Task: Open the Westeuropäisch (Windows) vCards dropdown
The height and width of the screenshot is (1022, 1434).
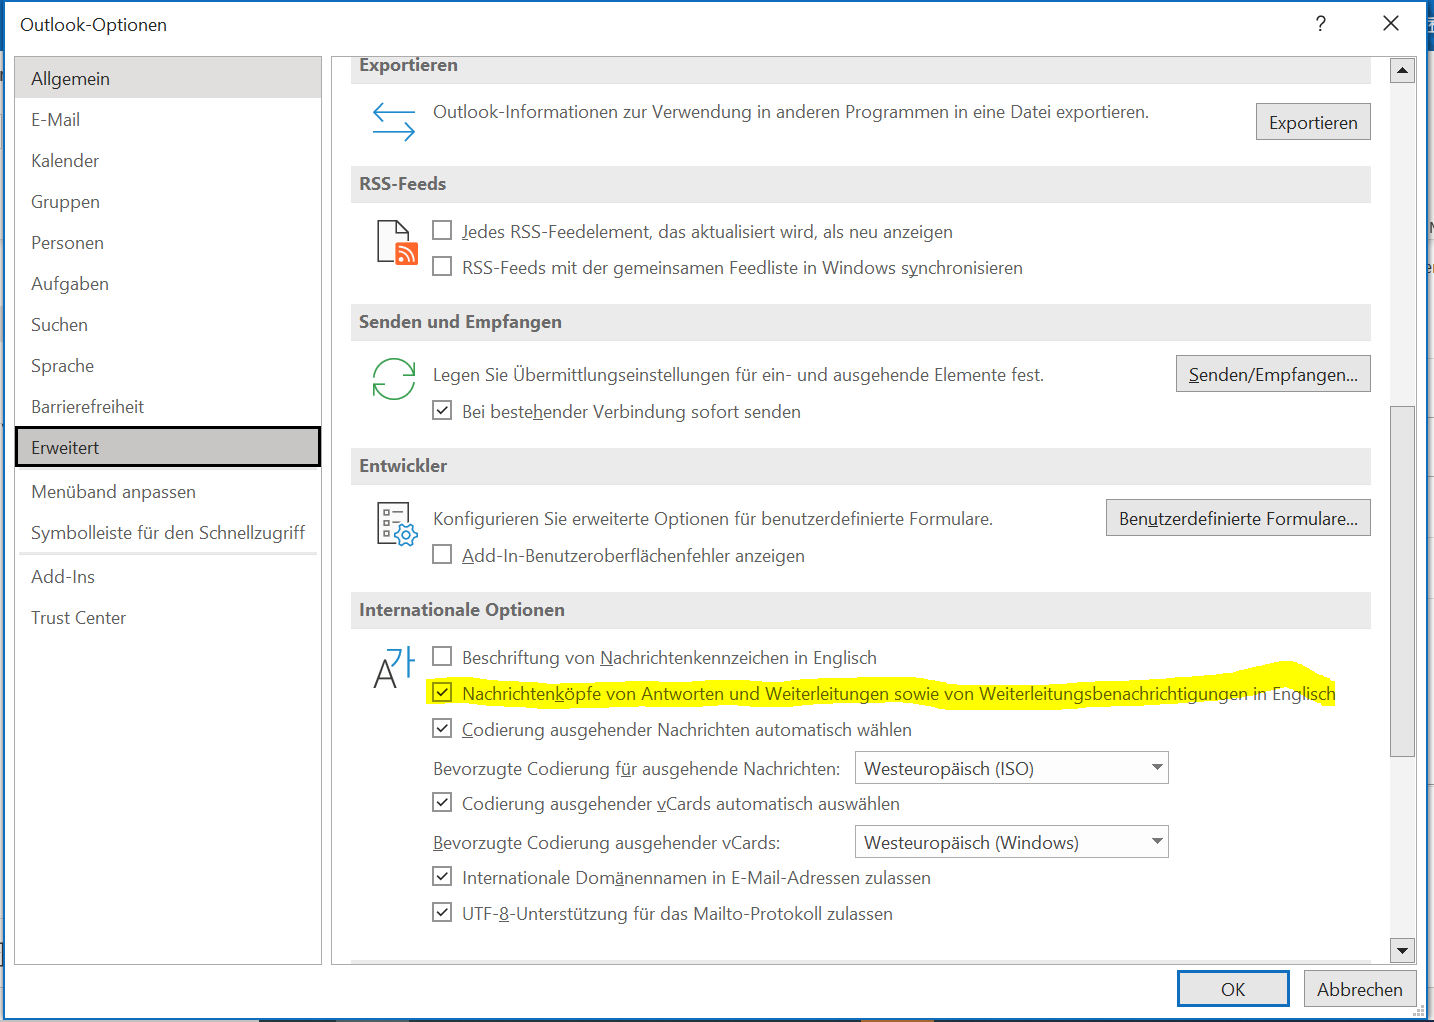Action: tap(1011, 842)
